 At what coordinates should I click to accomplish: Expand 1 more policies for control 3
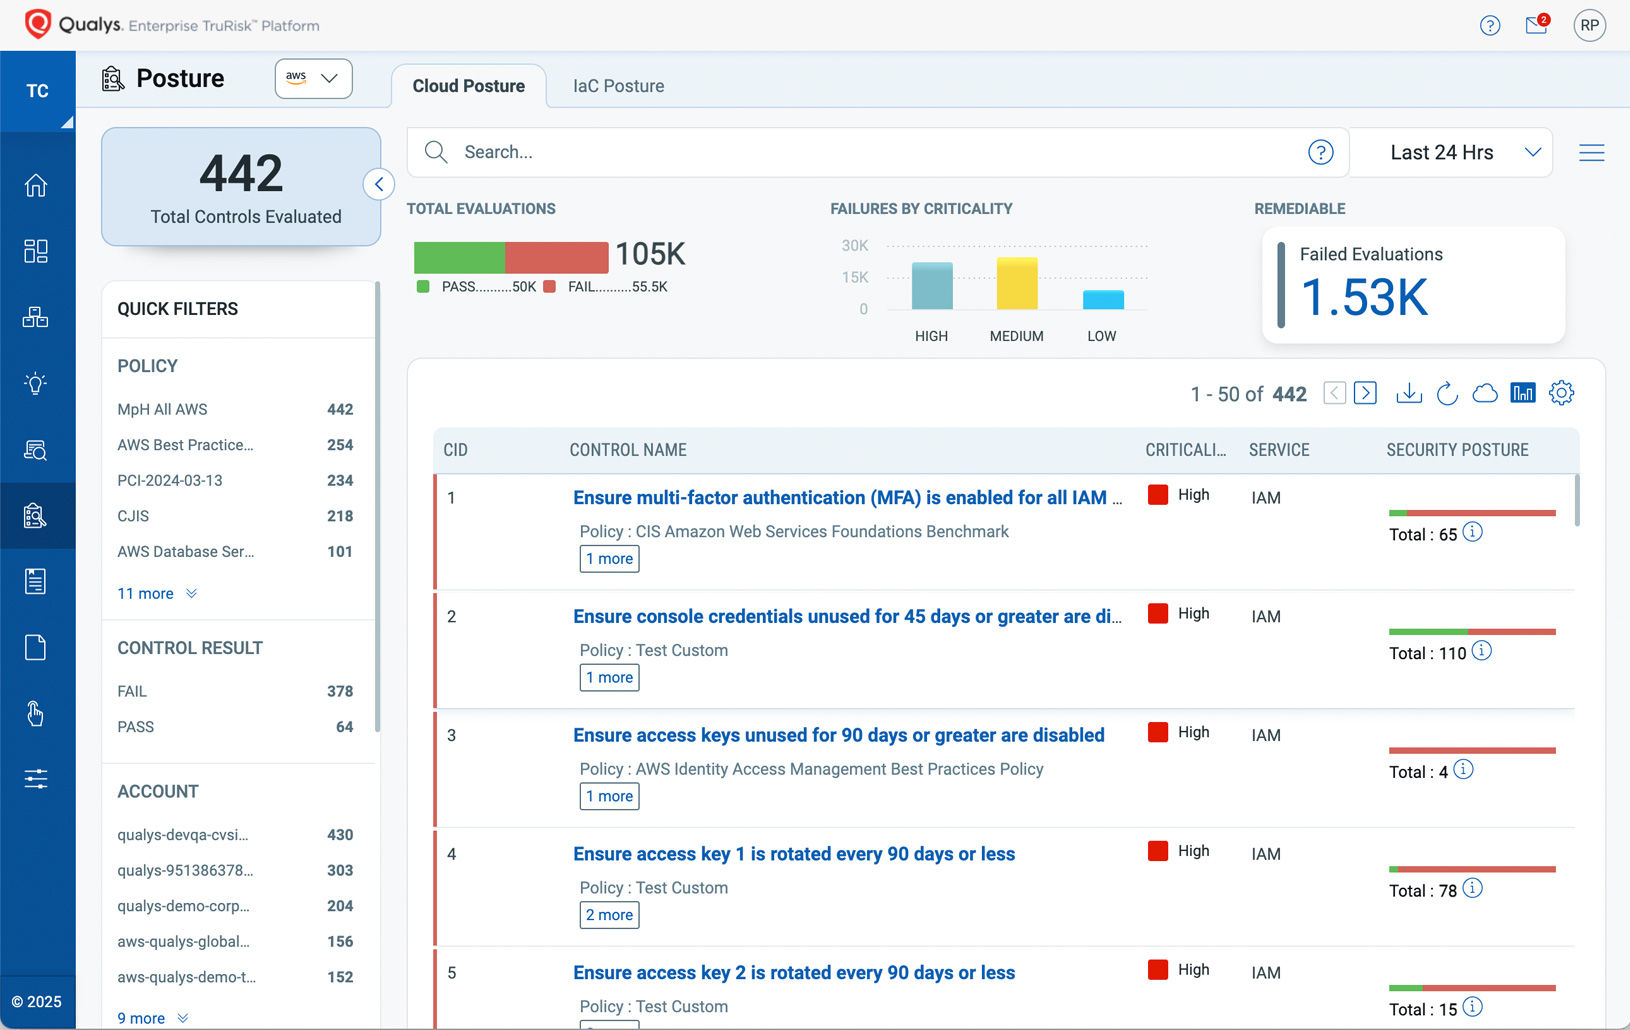tap(610, 797)
